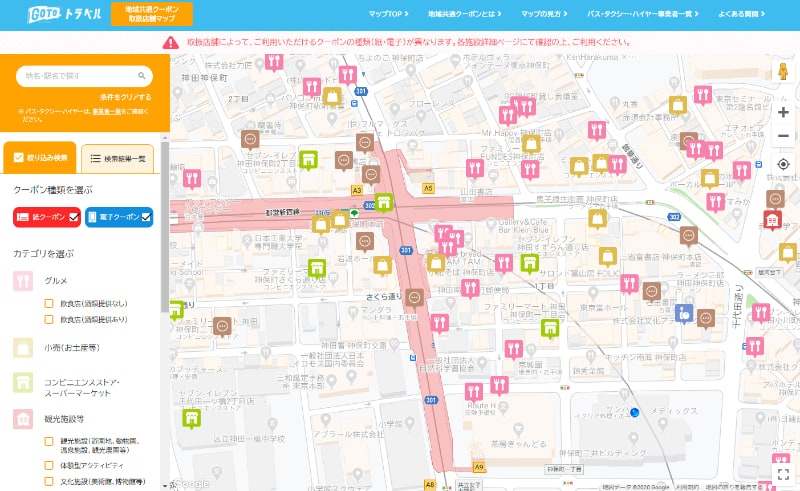Open the pink restaurant marker above 京城園

513,349
